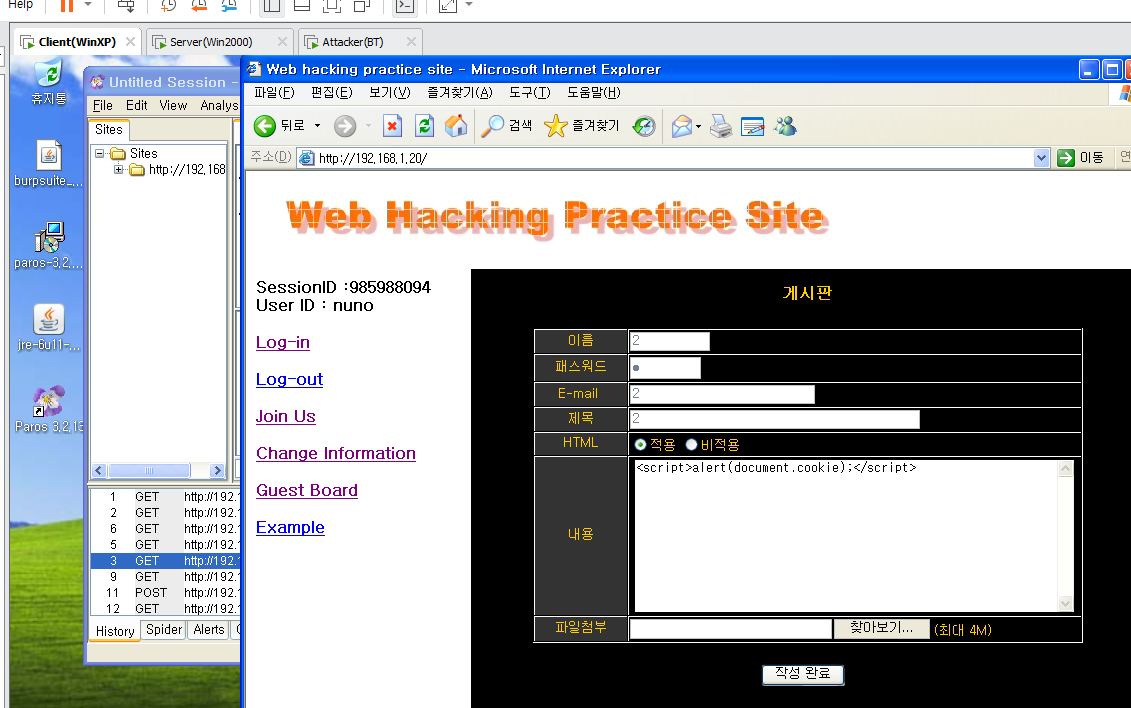Click the red Stop loading icon

(392, 126)
